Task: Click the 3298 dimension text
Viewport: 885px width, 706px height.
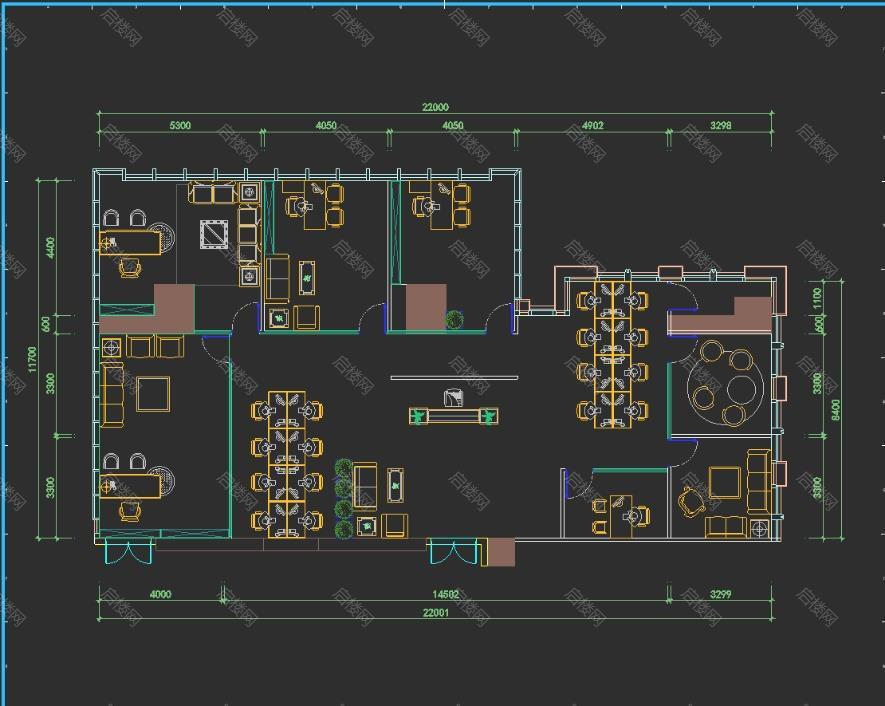Action: tap(721, 125)
